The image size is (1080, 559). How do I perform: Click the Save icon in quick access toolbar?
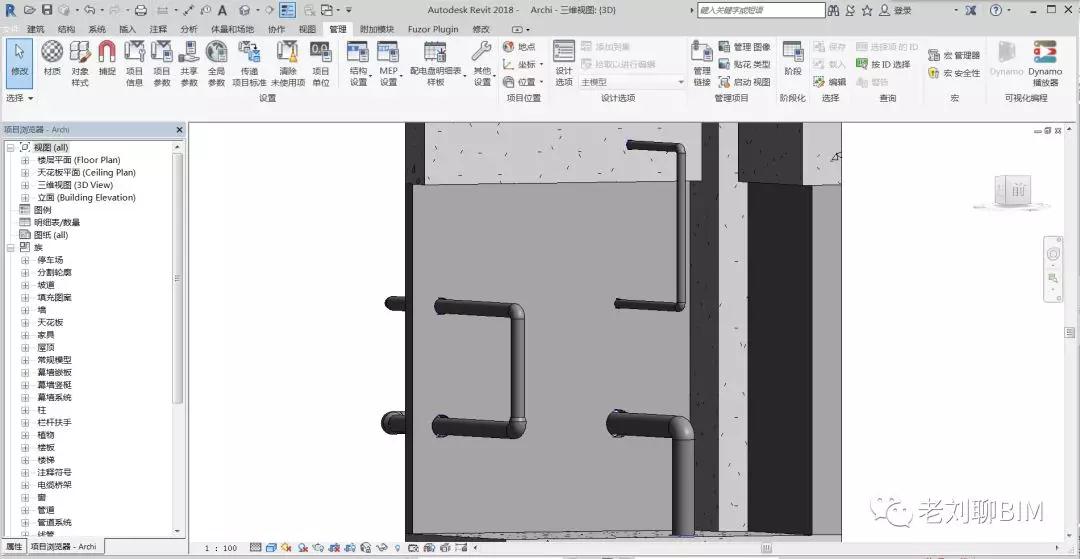click(47, 10)
